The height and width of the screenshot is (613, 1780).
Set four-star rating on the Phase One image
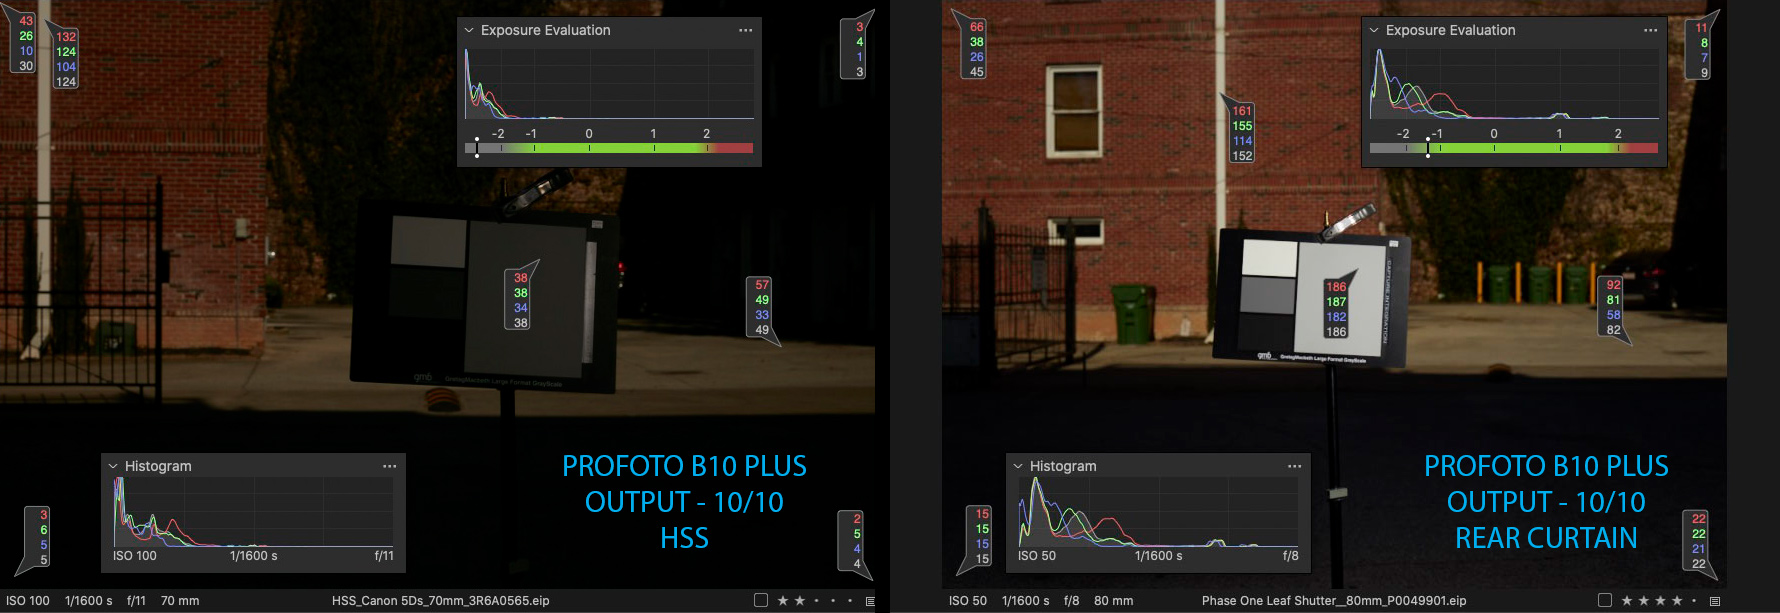pos(1677,601)
